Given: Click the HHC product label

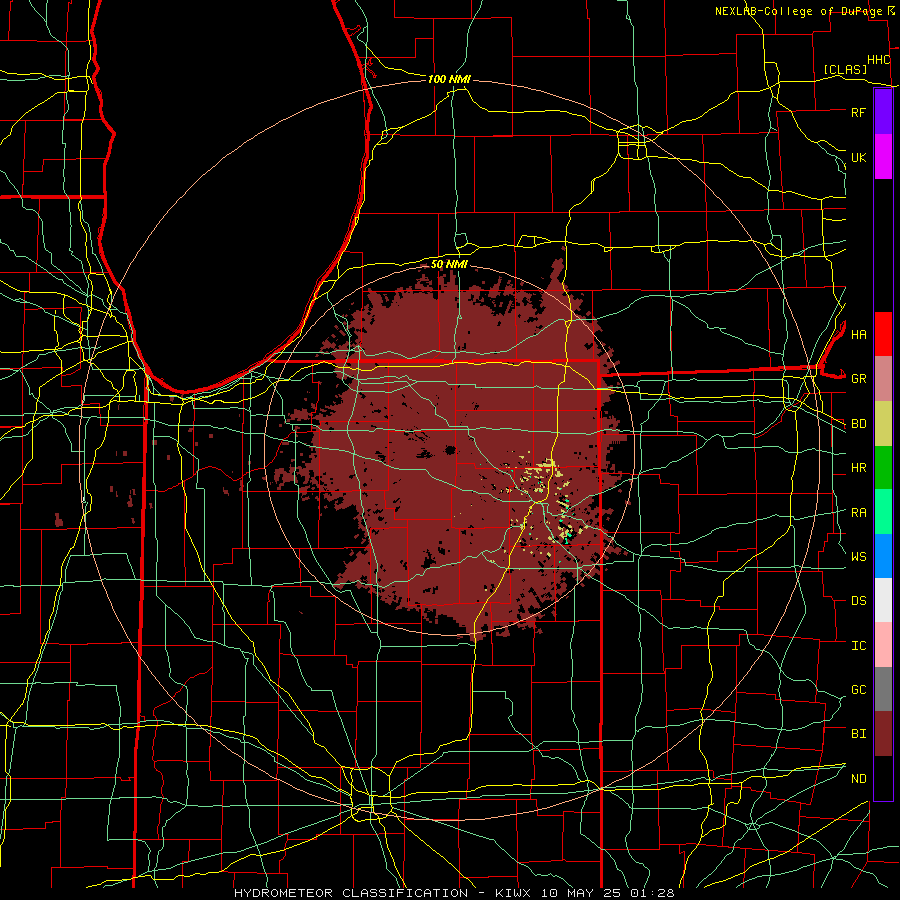Looking at the screenshot, I should [878, 60].
